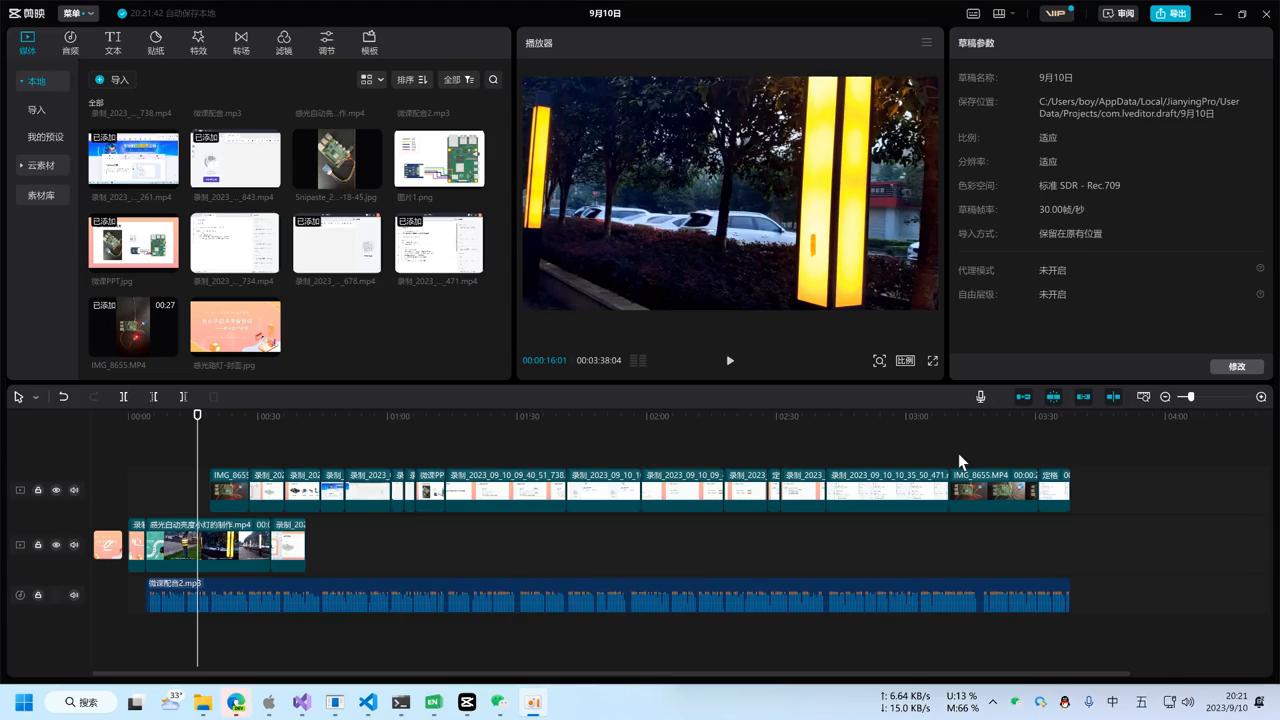Click the 导出 export button

point(1172,13)
